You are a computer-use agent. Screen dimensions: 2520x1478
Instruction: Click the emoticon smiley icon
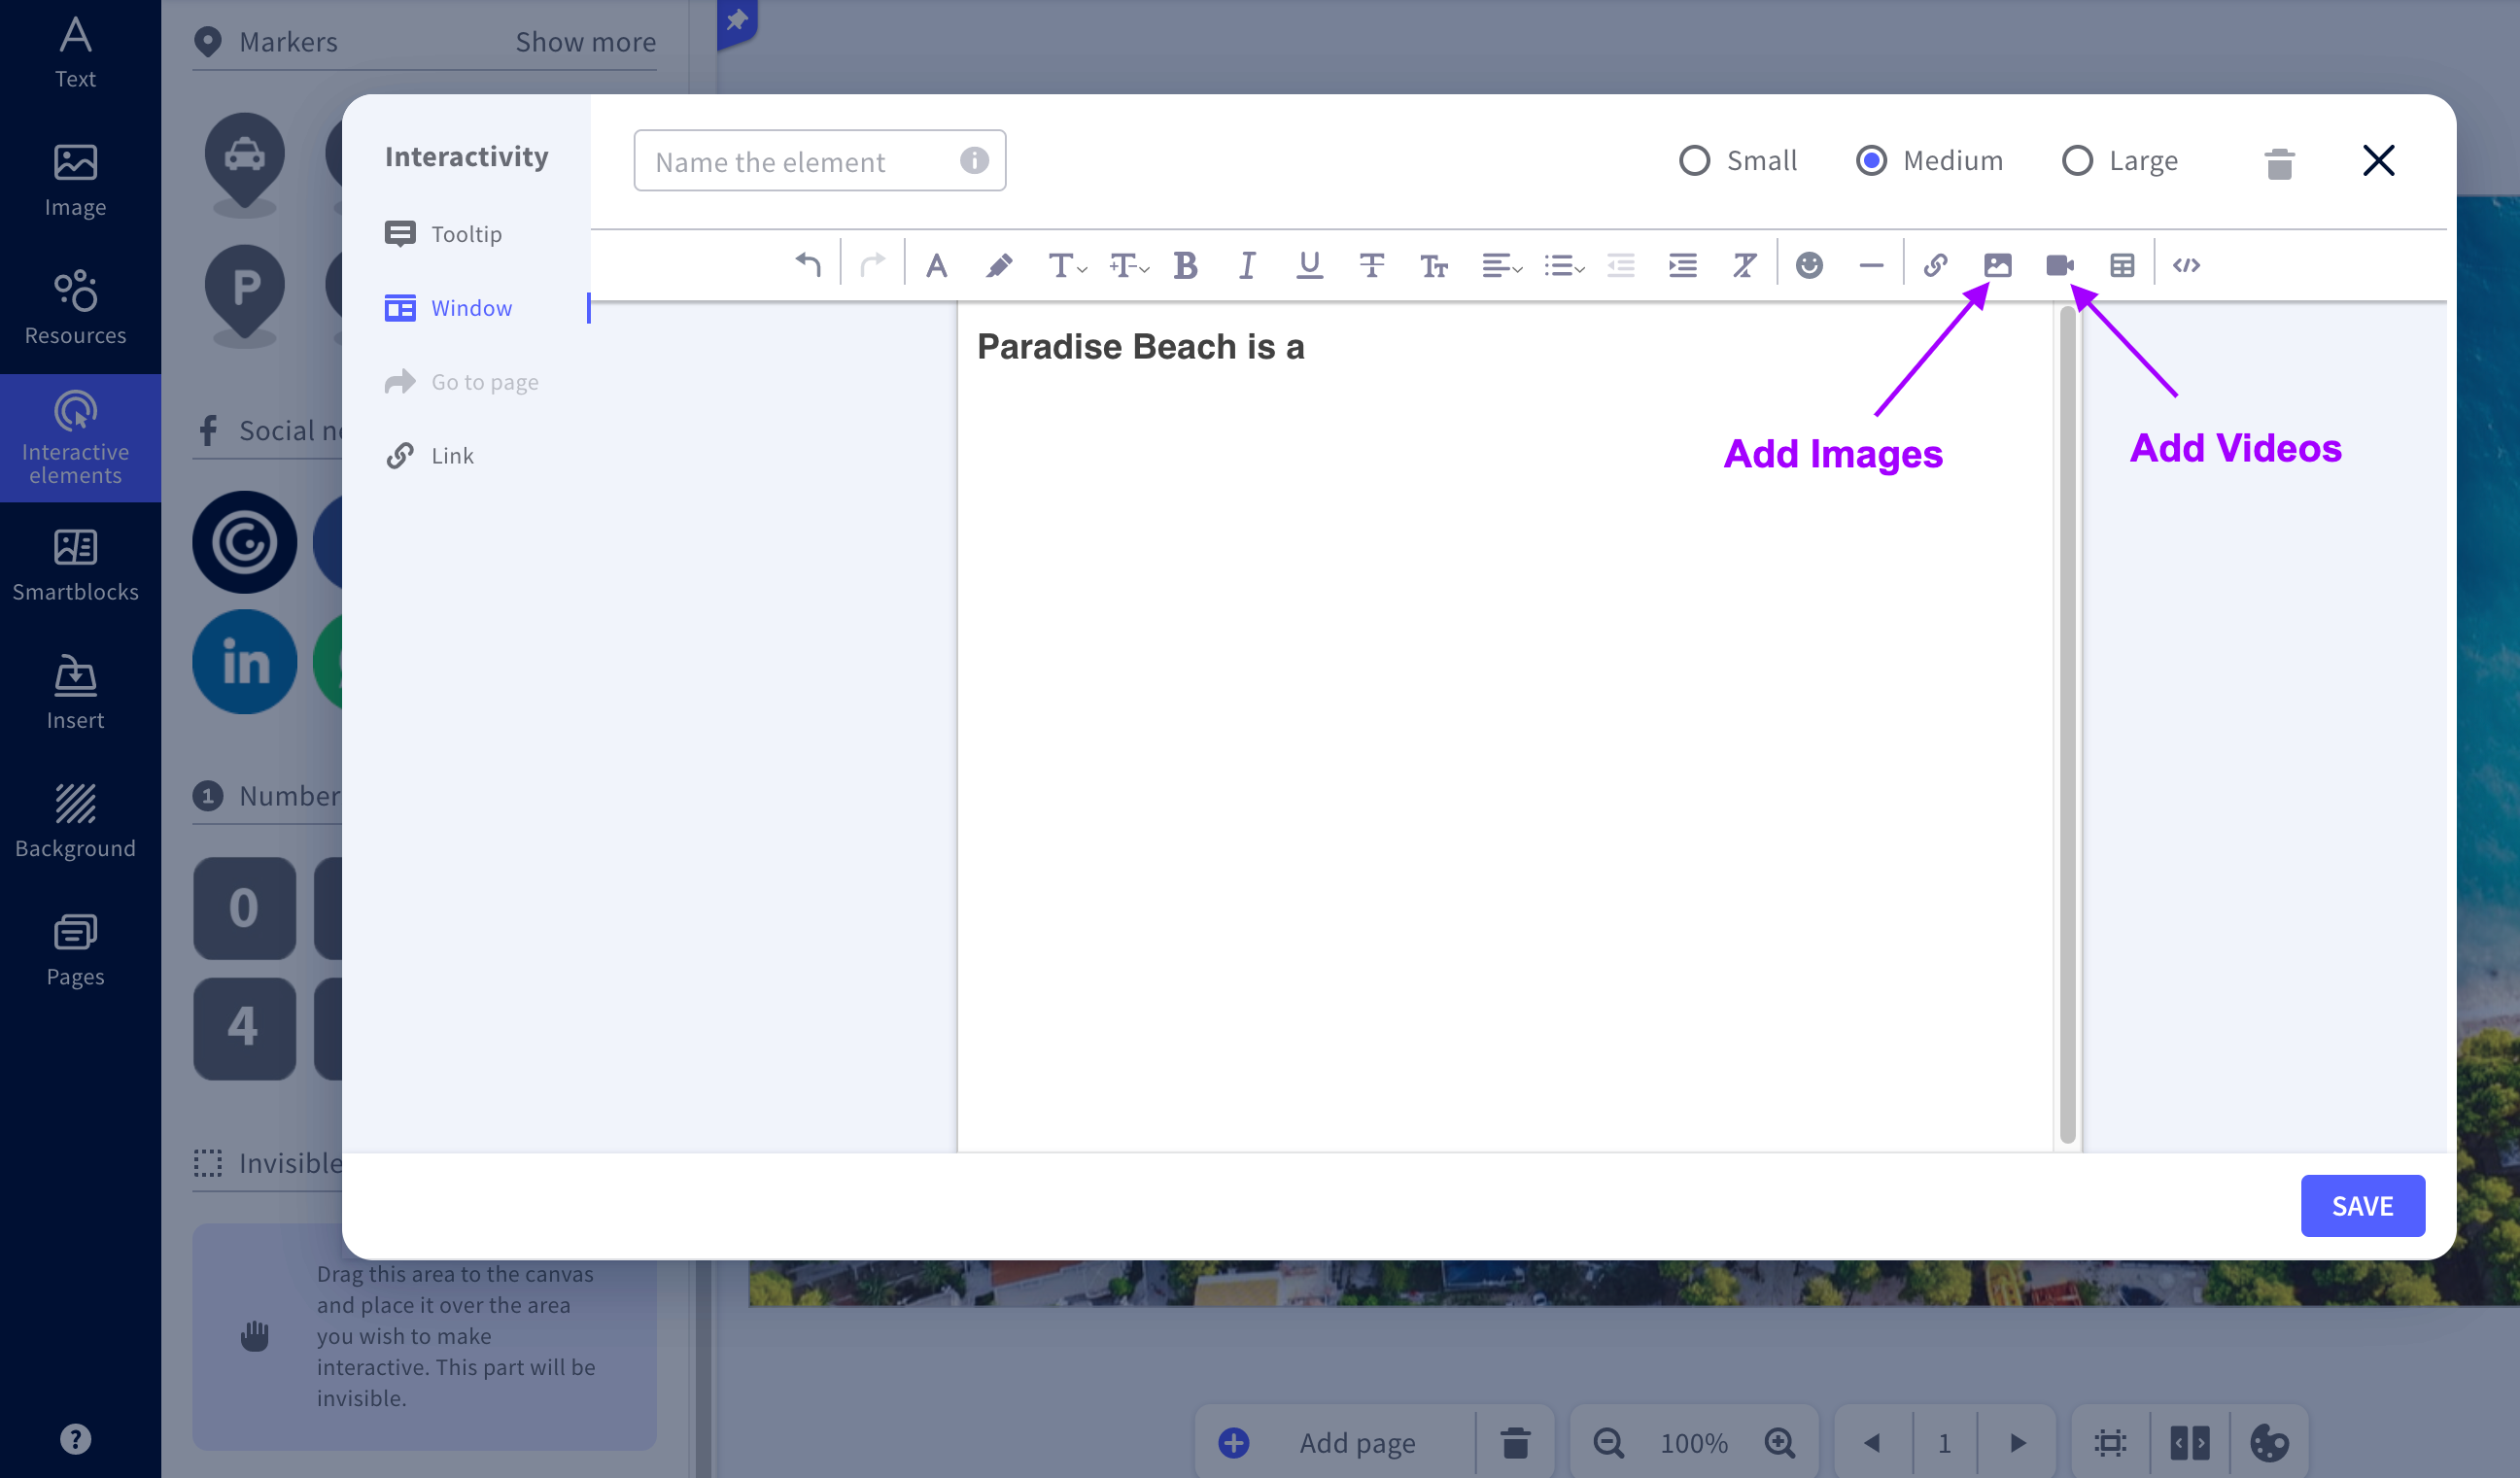(x=1809, y=265)
